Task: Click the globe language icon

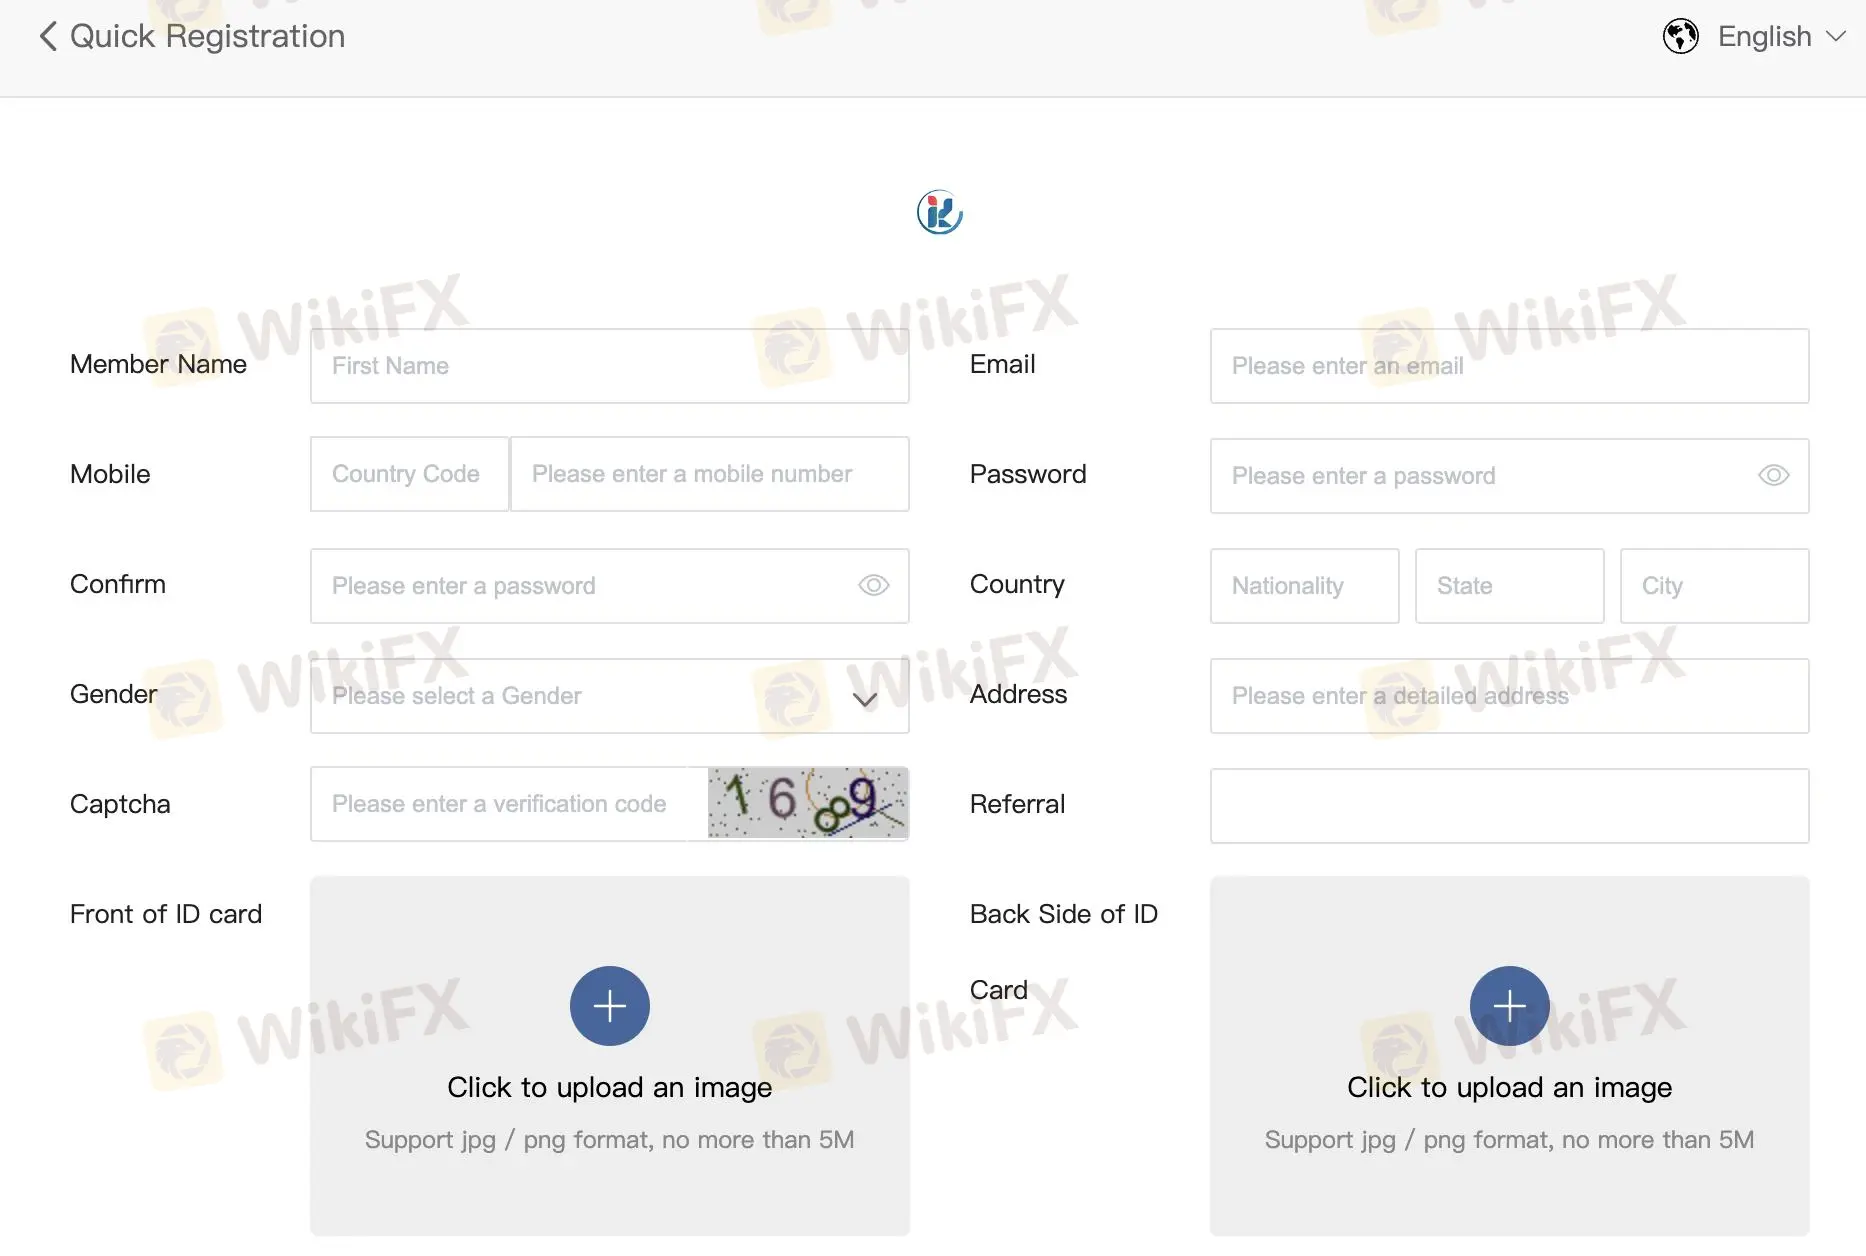Action: [1680, 36]
